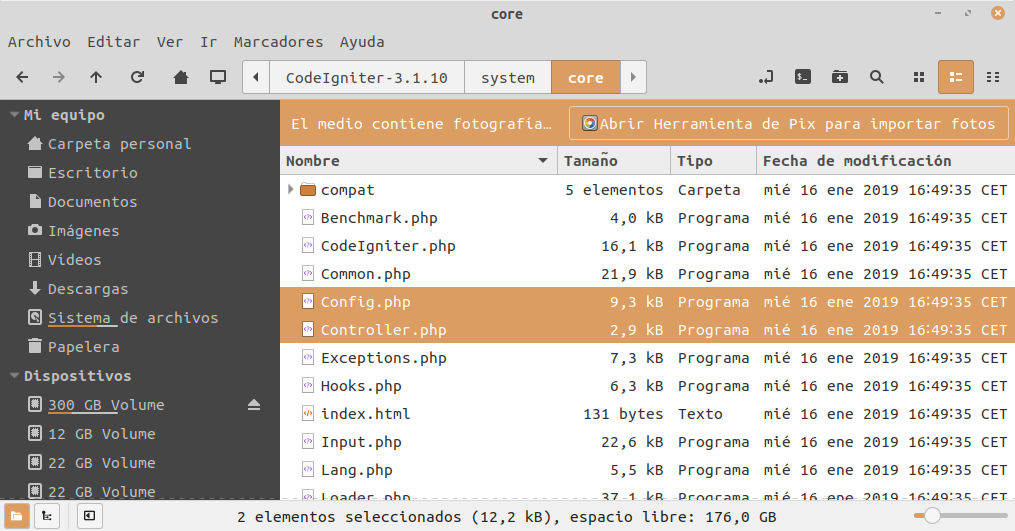
Task: Open the Ver menu
Action: click(x=170, y=42)
